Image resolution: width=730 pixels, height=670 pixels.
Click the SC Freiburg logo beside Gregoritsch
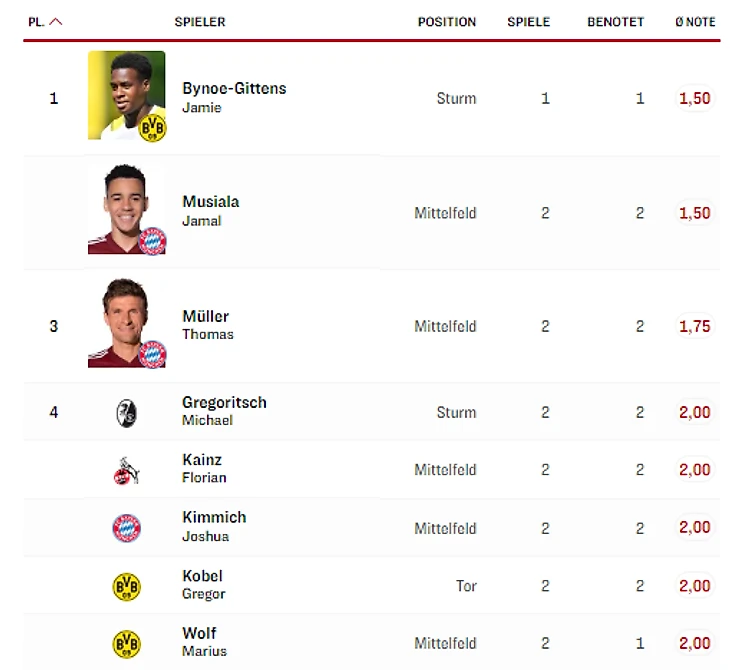pos(126,412)
